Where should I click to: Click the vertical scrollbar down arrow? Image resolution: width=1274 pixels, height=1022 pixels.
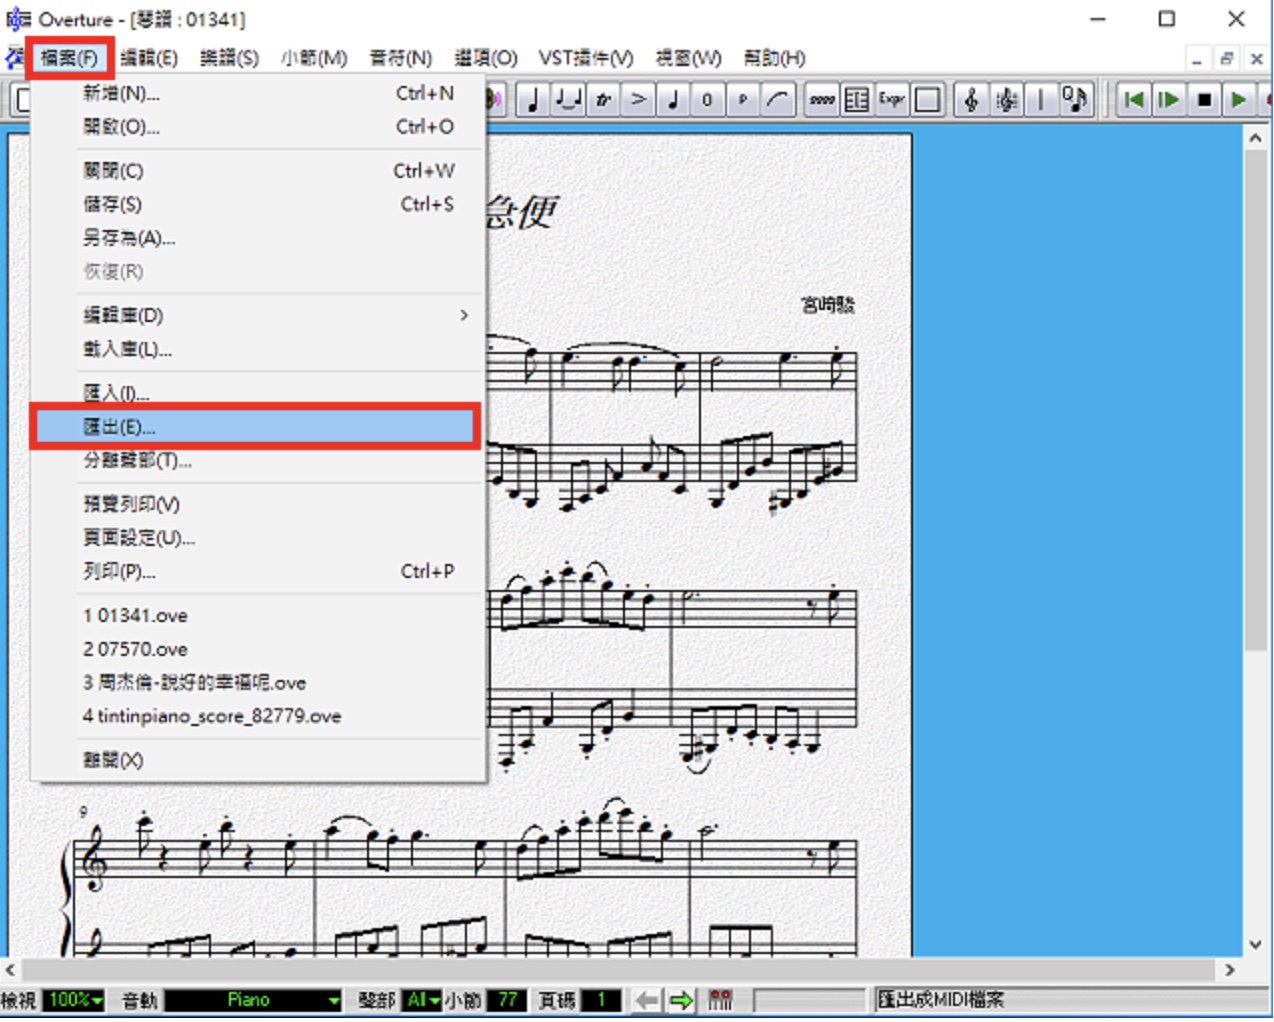1256,944
